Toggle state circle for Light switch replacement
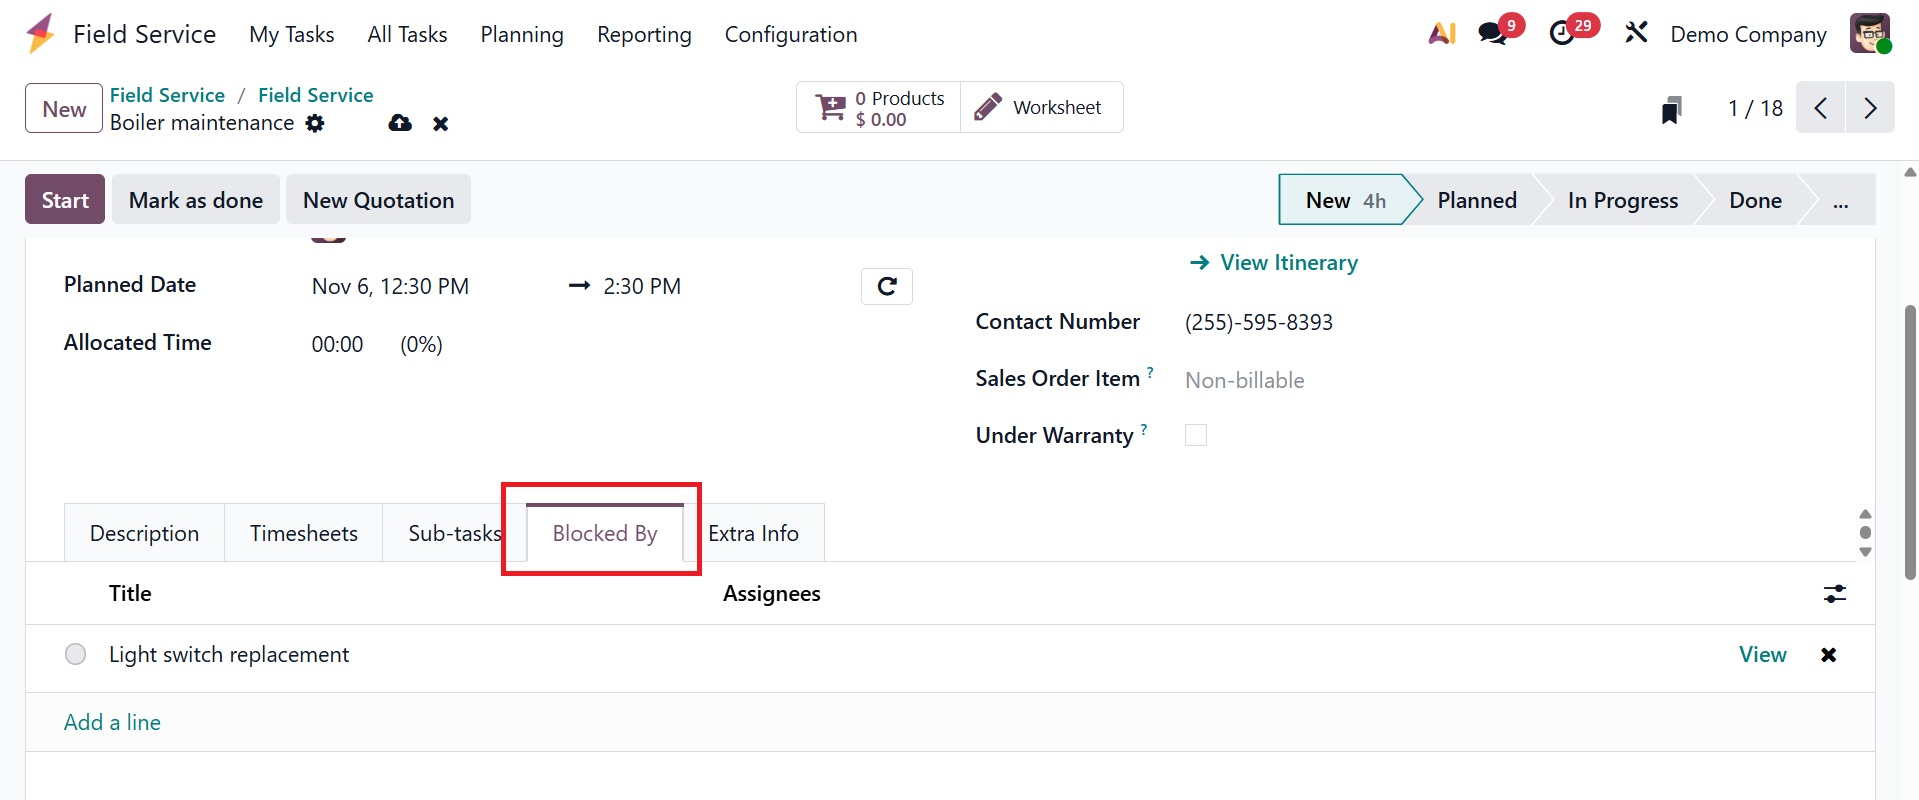Image resolution: width=1919 pixels, height=800 pixels. click(x=75, y=655)
